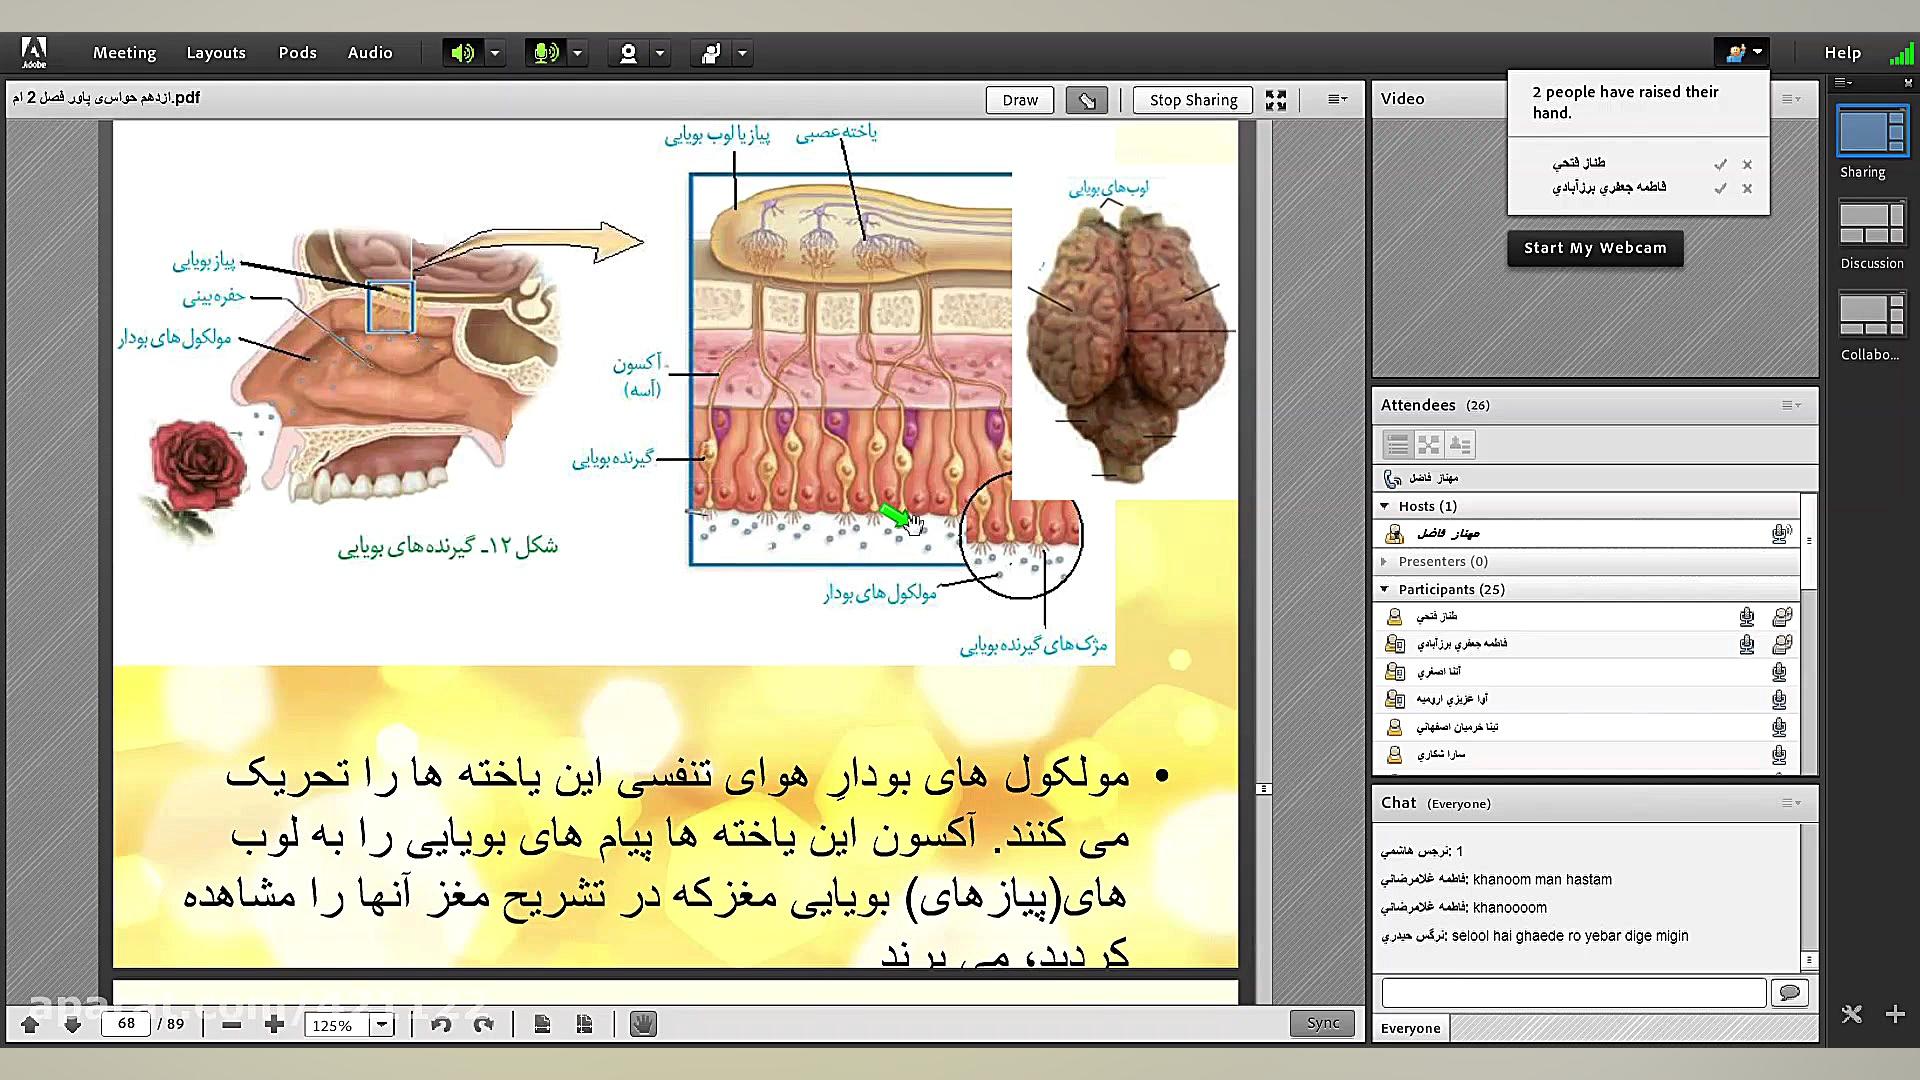This screenshot has height=1080, width=1920.
Task: Open the Audio menu
Action: pyautogui.click(x=370, y=53)
